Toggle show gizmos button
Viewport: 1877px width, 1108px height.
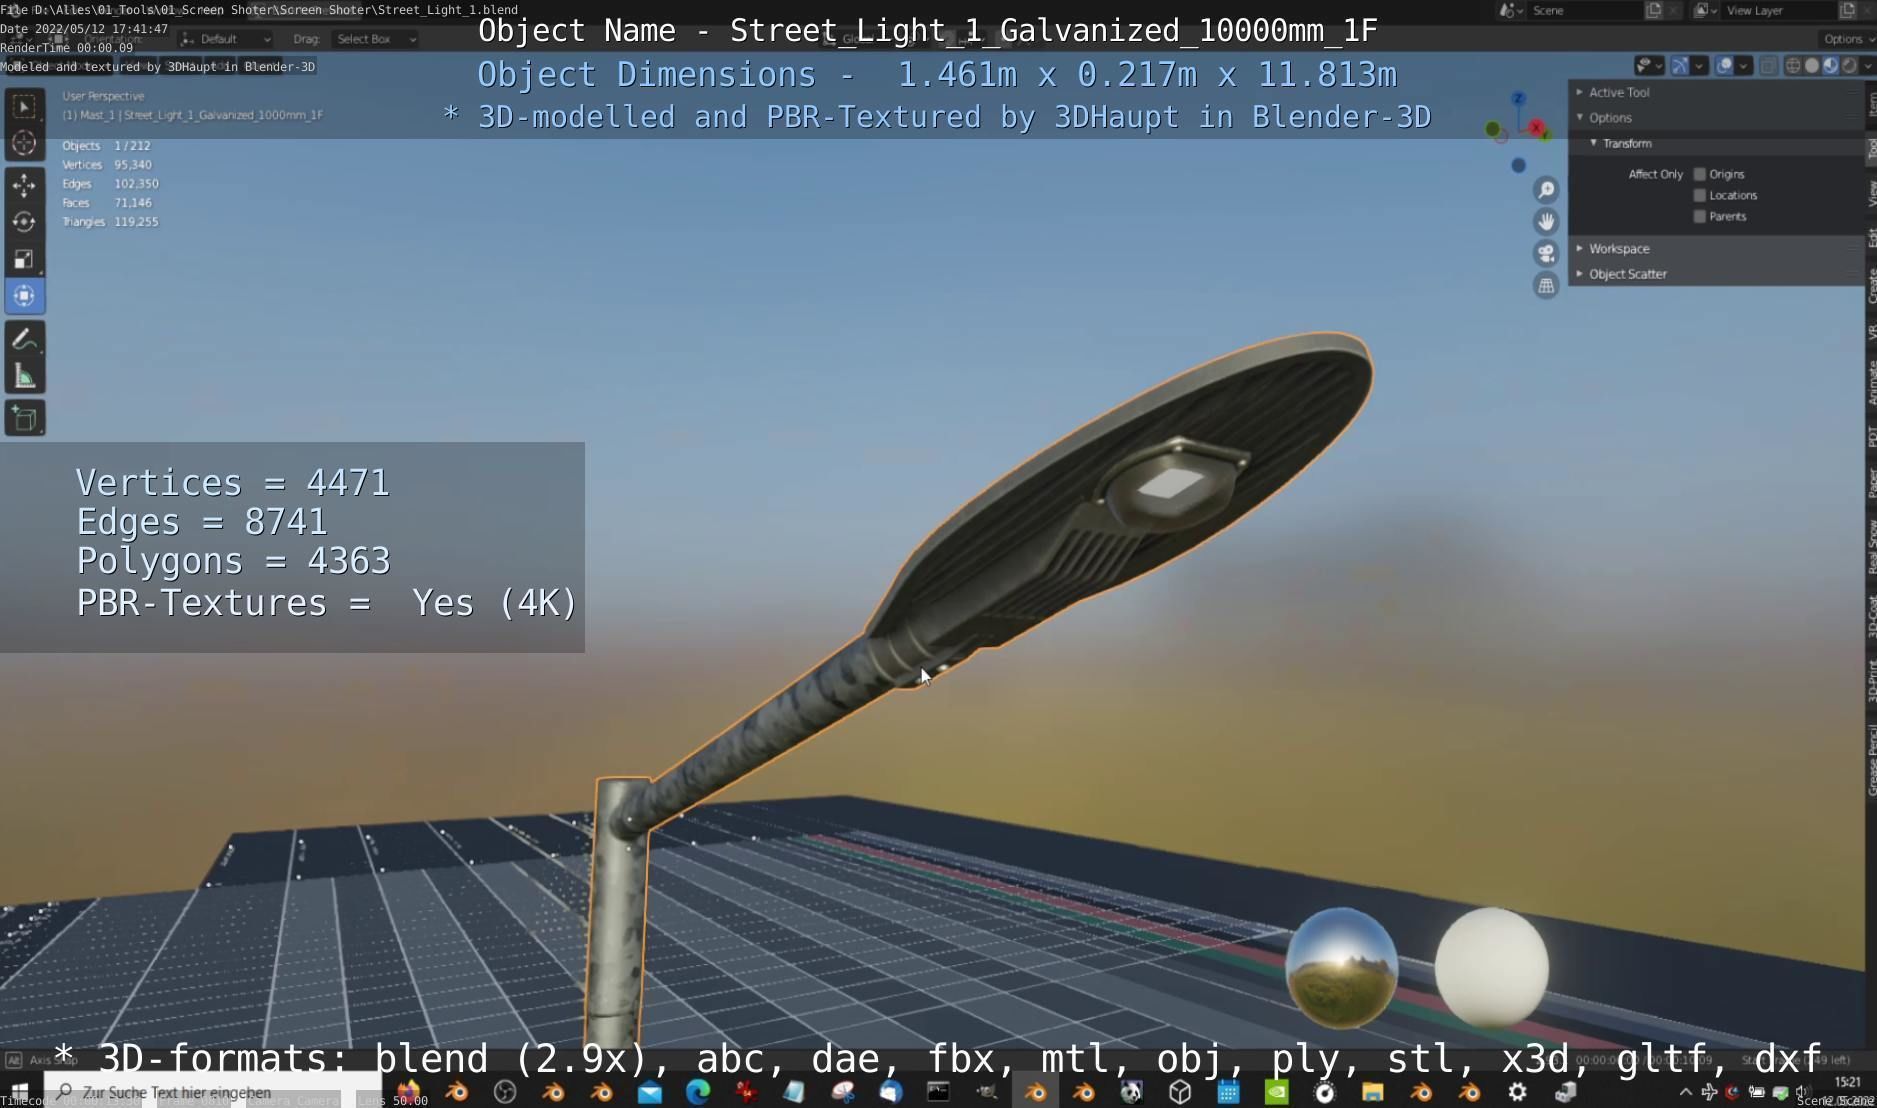pos(1680,66)
